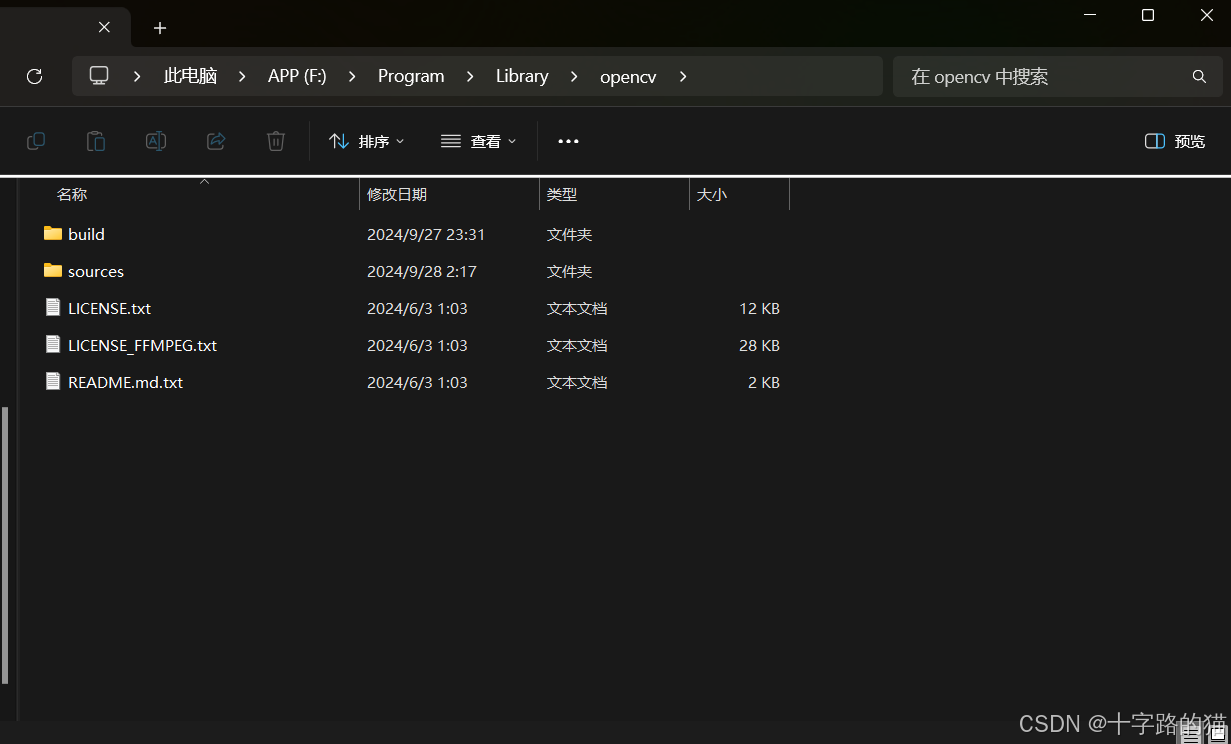
Task: Click the LICENSE.txt document icon
Action: (x=52, y=307)
